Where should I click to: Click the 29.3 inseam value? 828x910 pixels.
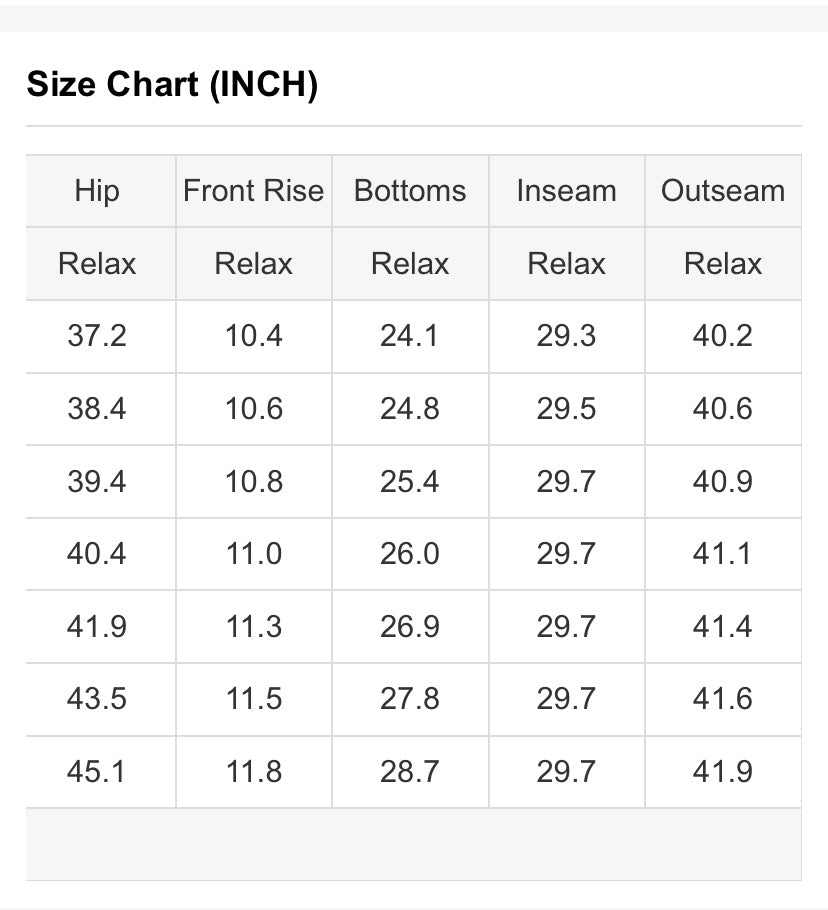click(x=566, y=336)
